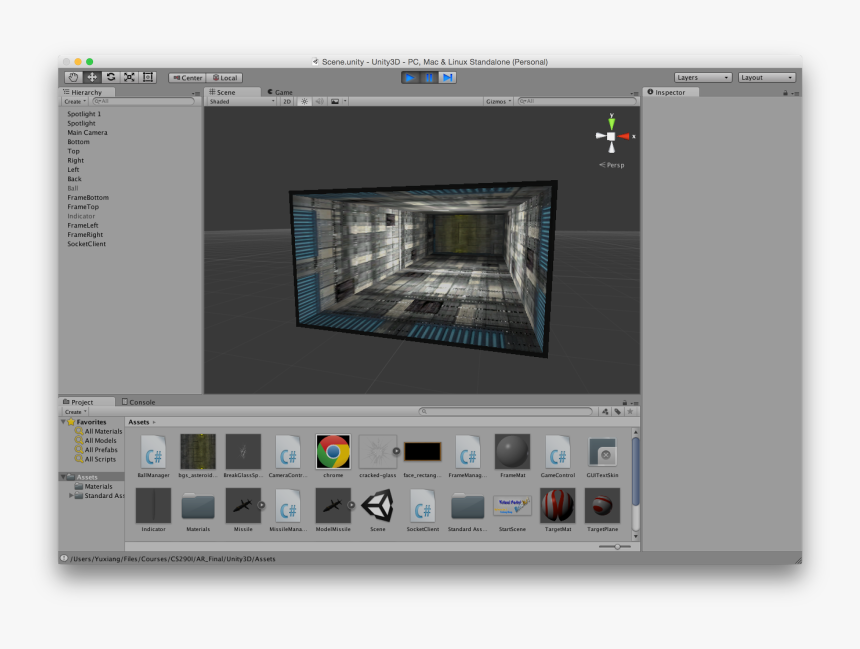
Task: Select Materials folder in project tree
Action: point(94,487)
